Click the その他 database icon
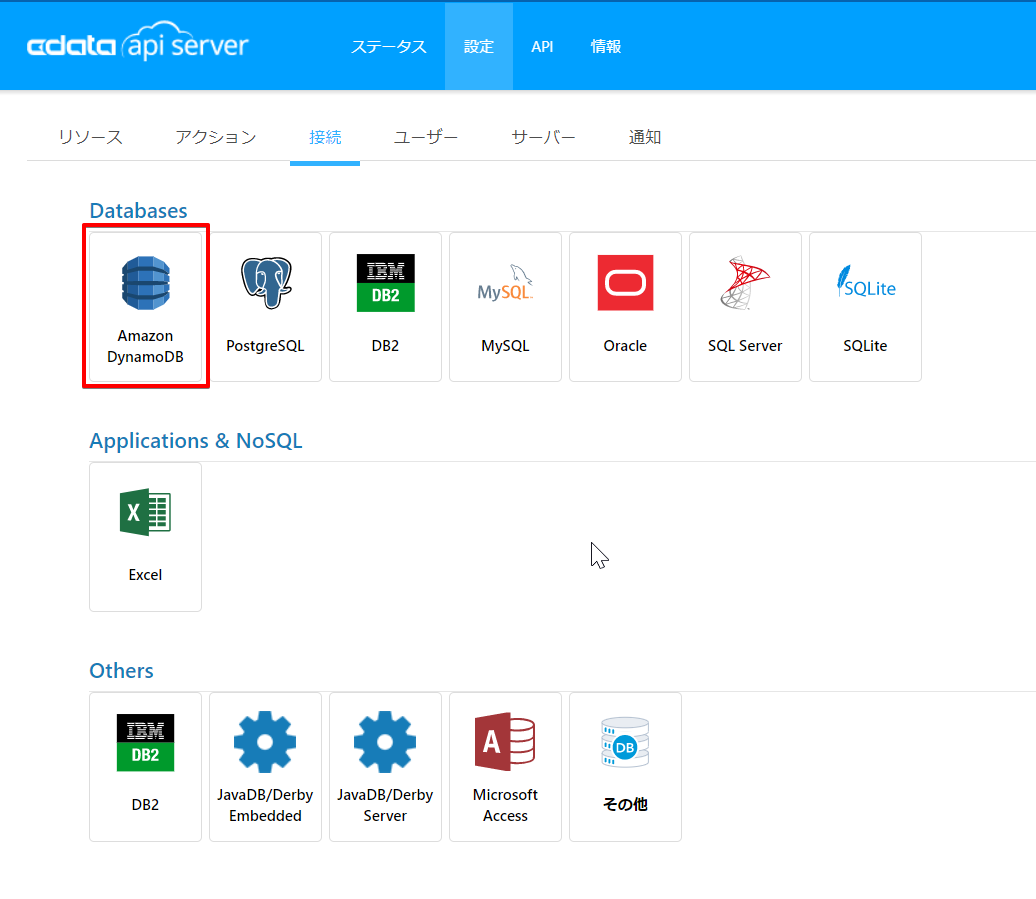Viewport: 1036px width, 899px height. 625,742
